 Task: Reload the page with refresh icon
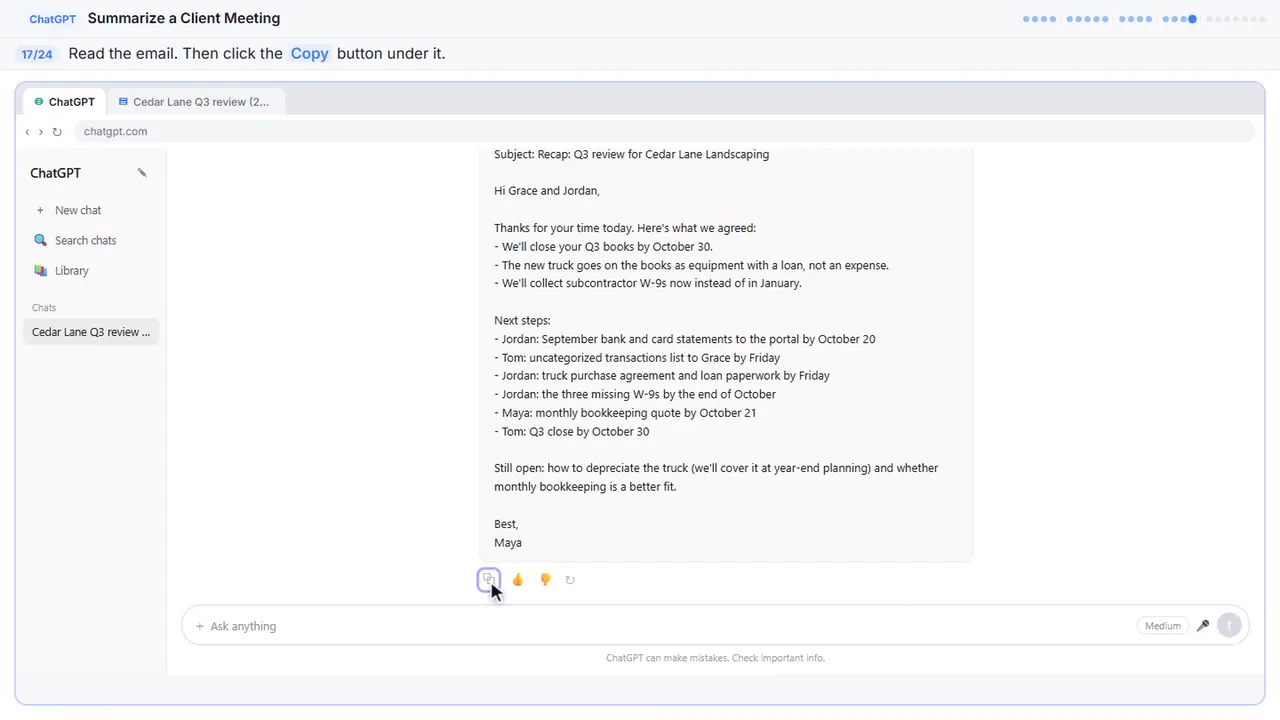(x=57, y=132)
